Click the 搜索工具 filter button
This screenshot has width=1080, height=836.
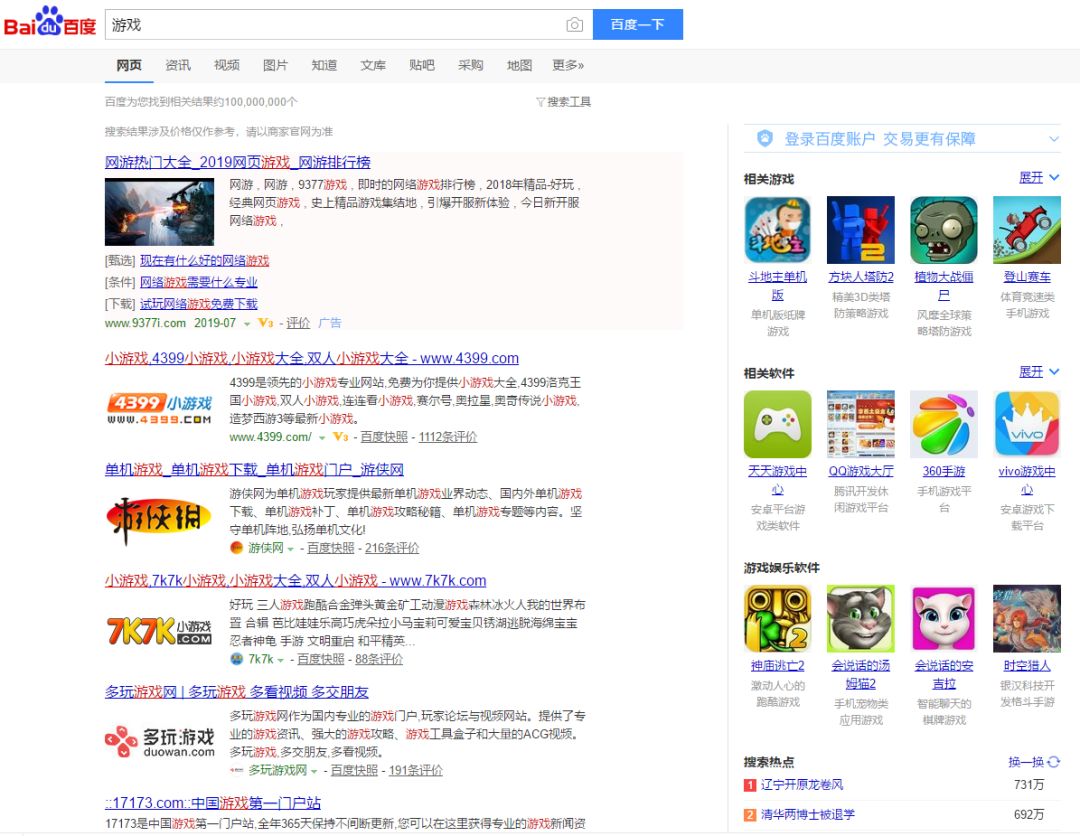[x=563, y=102]
